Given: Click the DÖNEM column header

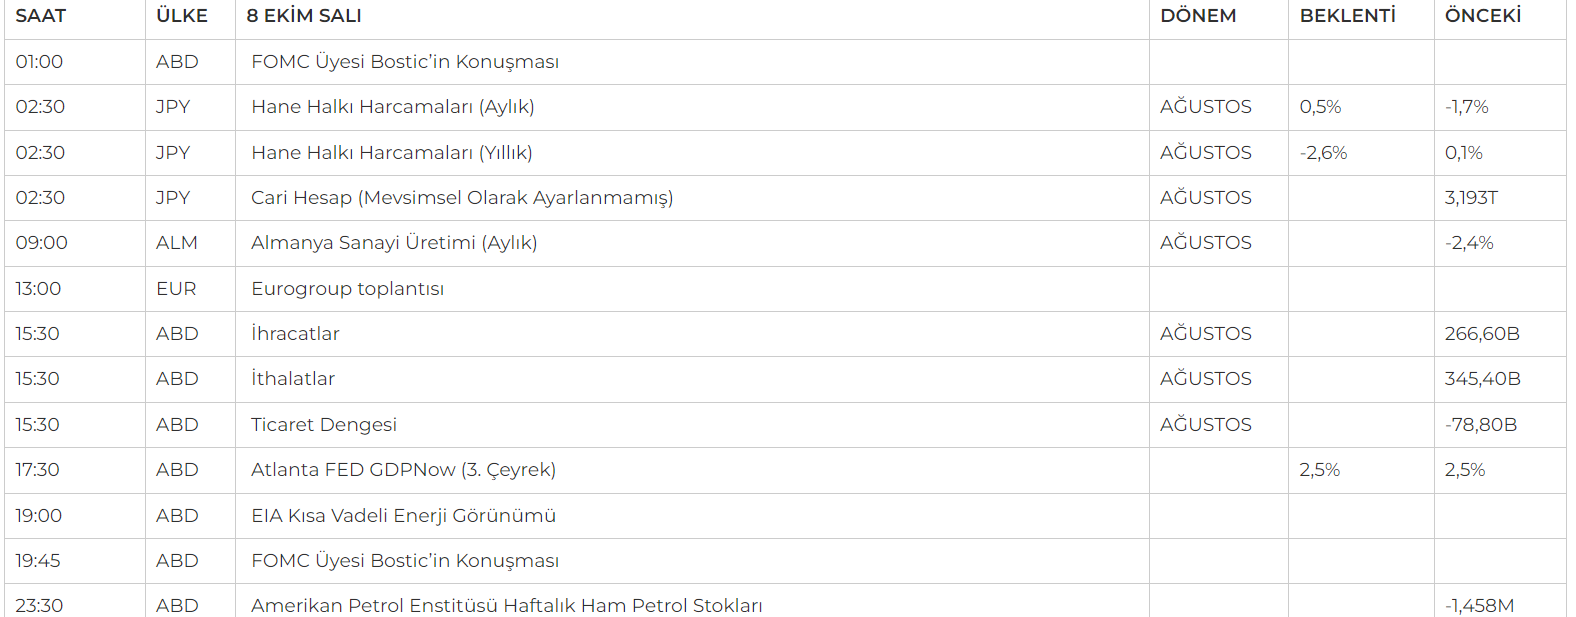Looking at the screenshot, I should (x=1198, y=16).
